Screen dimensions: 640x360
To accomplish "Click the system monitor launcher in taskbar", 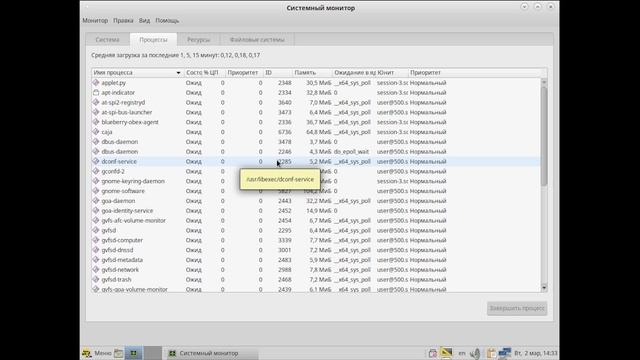I will click(133, 353).
